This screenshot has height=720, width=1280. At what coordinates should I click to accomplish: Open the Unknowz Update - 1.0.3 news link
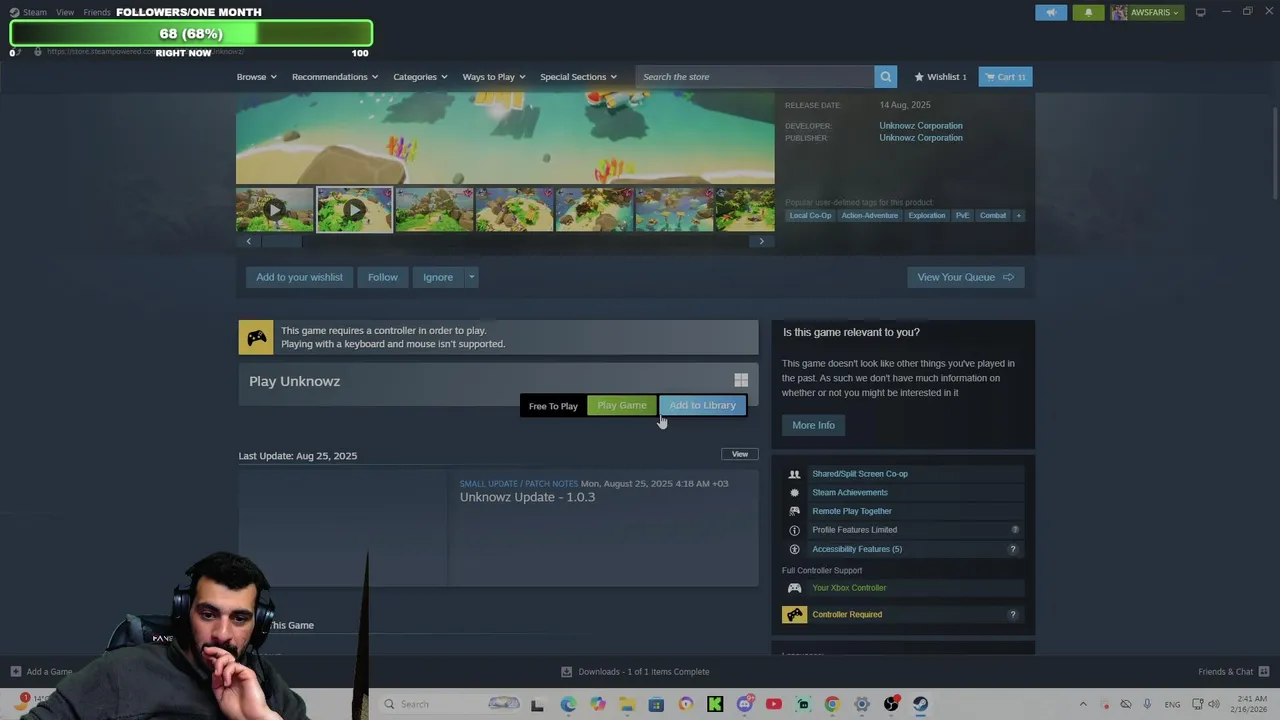(x=527, y=497)
